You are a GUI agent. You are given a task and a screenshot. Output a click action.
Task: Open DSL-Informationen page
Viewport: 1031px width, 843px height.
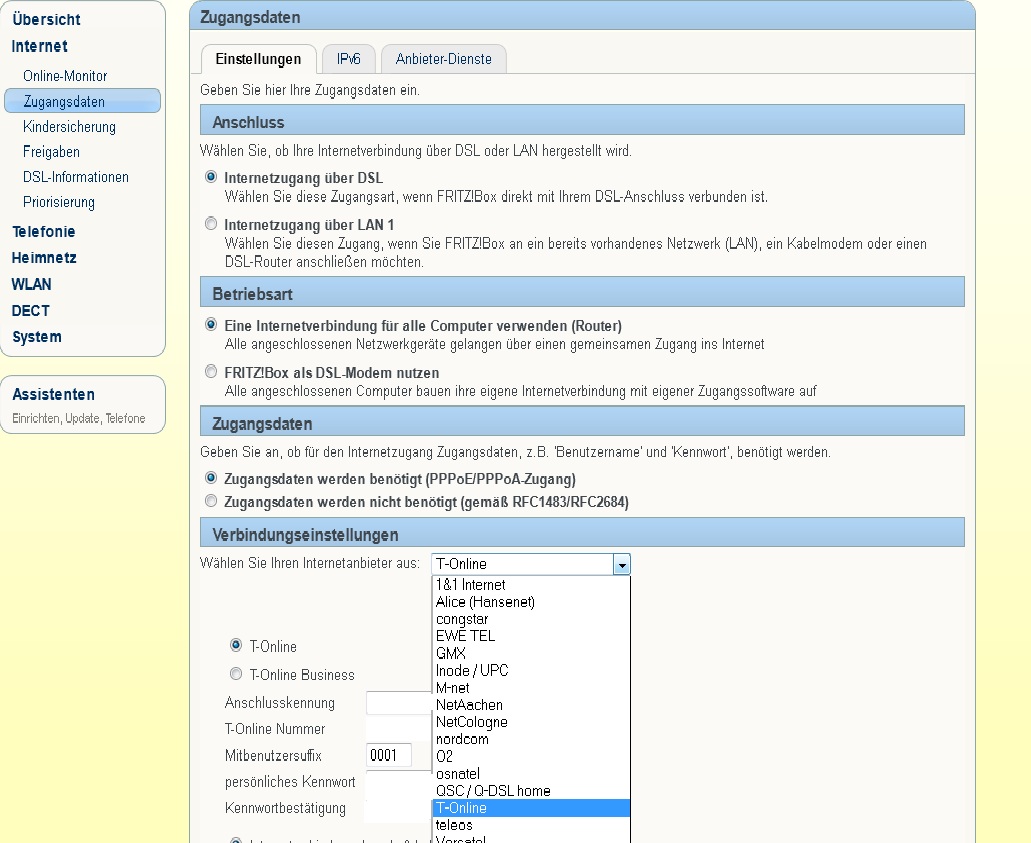(x=76, y=177)
